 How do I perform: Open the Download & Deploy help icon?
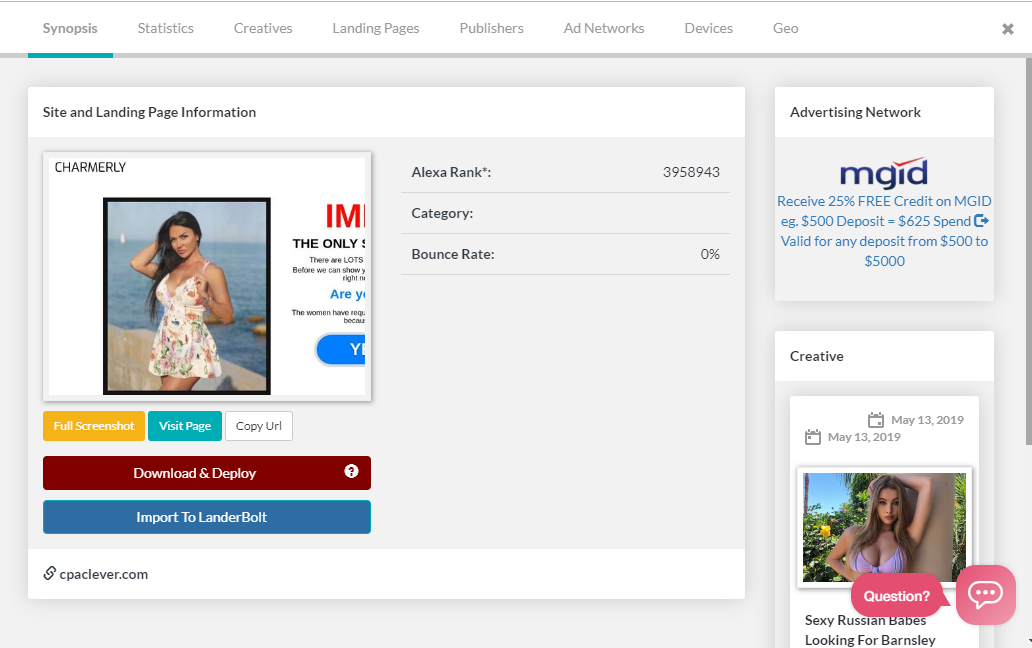351,471
